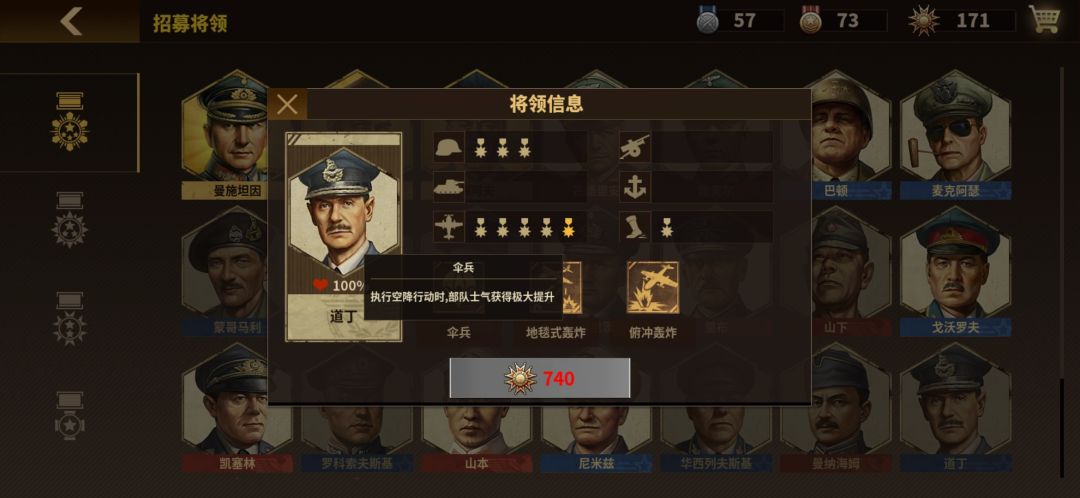Screen dimensions: 1080x498
Task: Click the infantry helmet stat icon
Action: (x=449, y=147)
